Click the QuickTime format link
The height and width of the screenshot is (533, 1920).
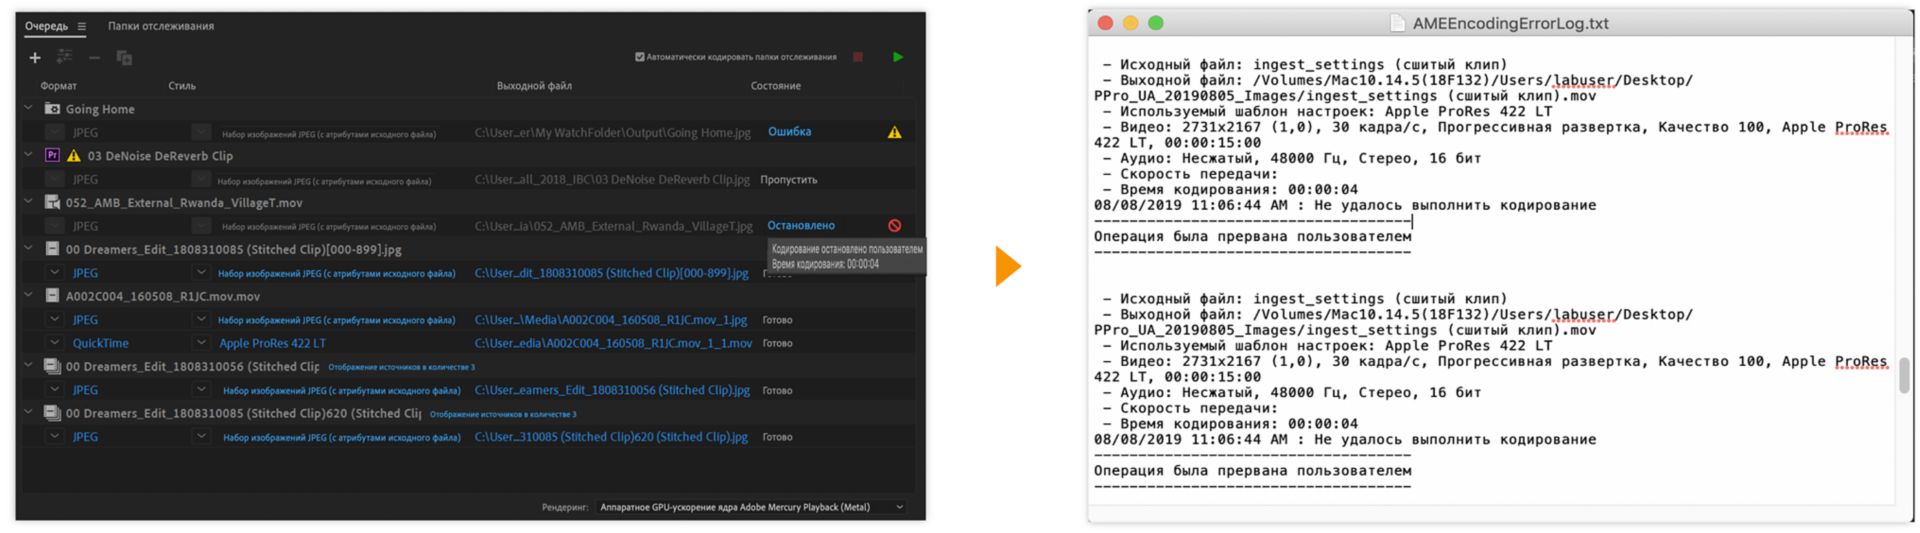coord(100,343)
